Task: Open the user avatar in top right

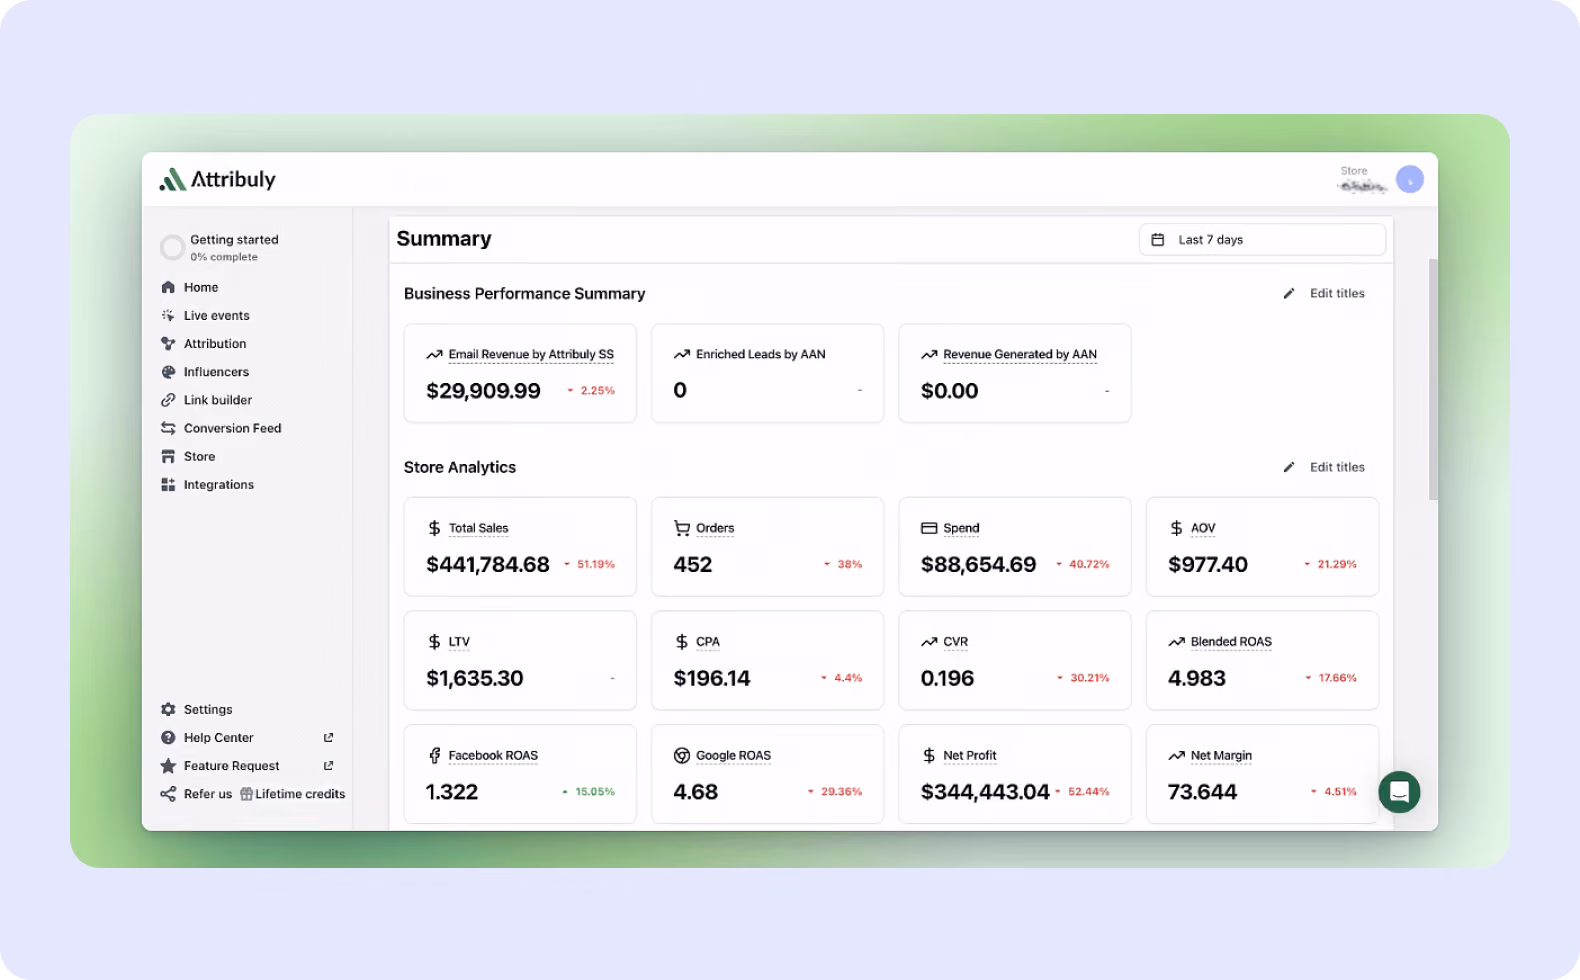Action: [1409, 179]
